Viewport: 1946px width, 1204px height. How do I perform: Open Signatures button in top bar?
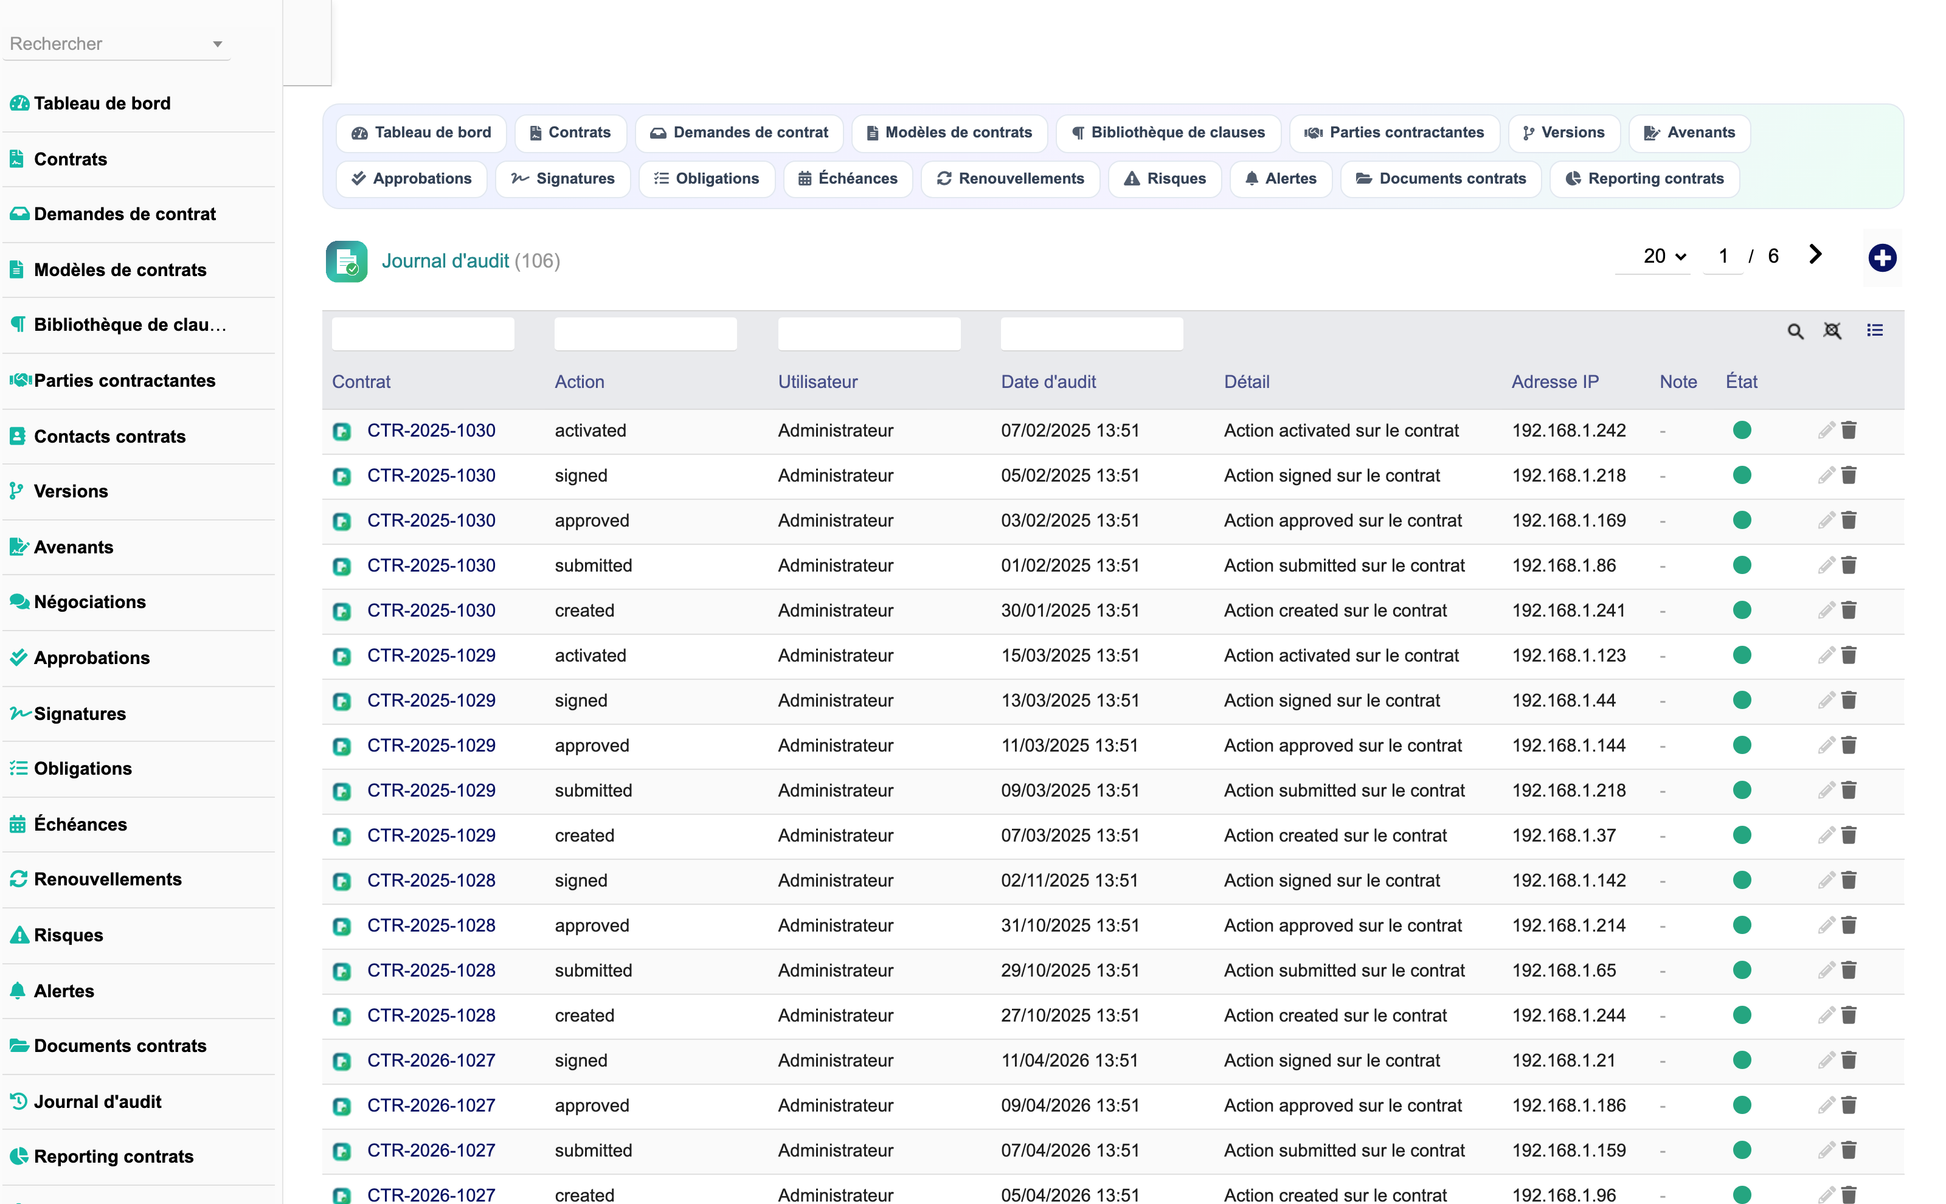(563, 178)
